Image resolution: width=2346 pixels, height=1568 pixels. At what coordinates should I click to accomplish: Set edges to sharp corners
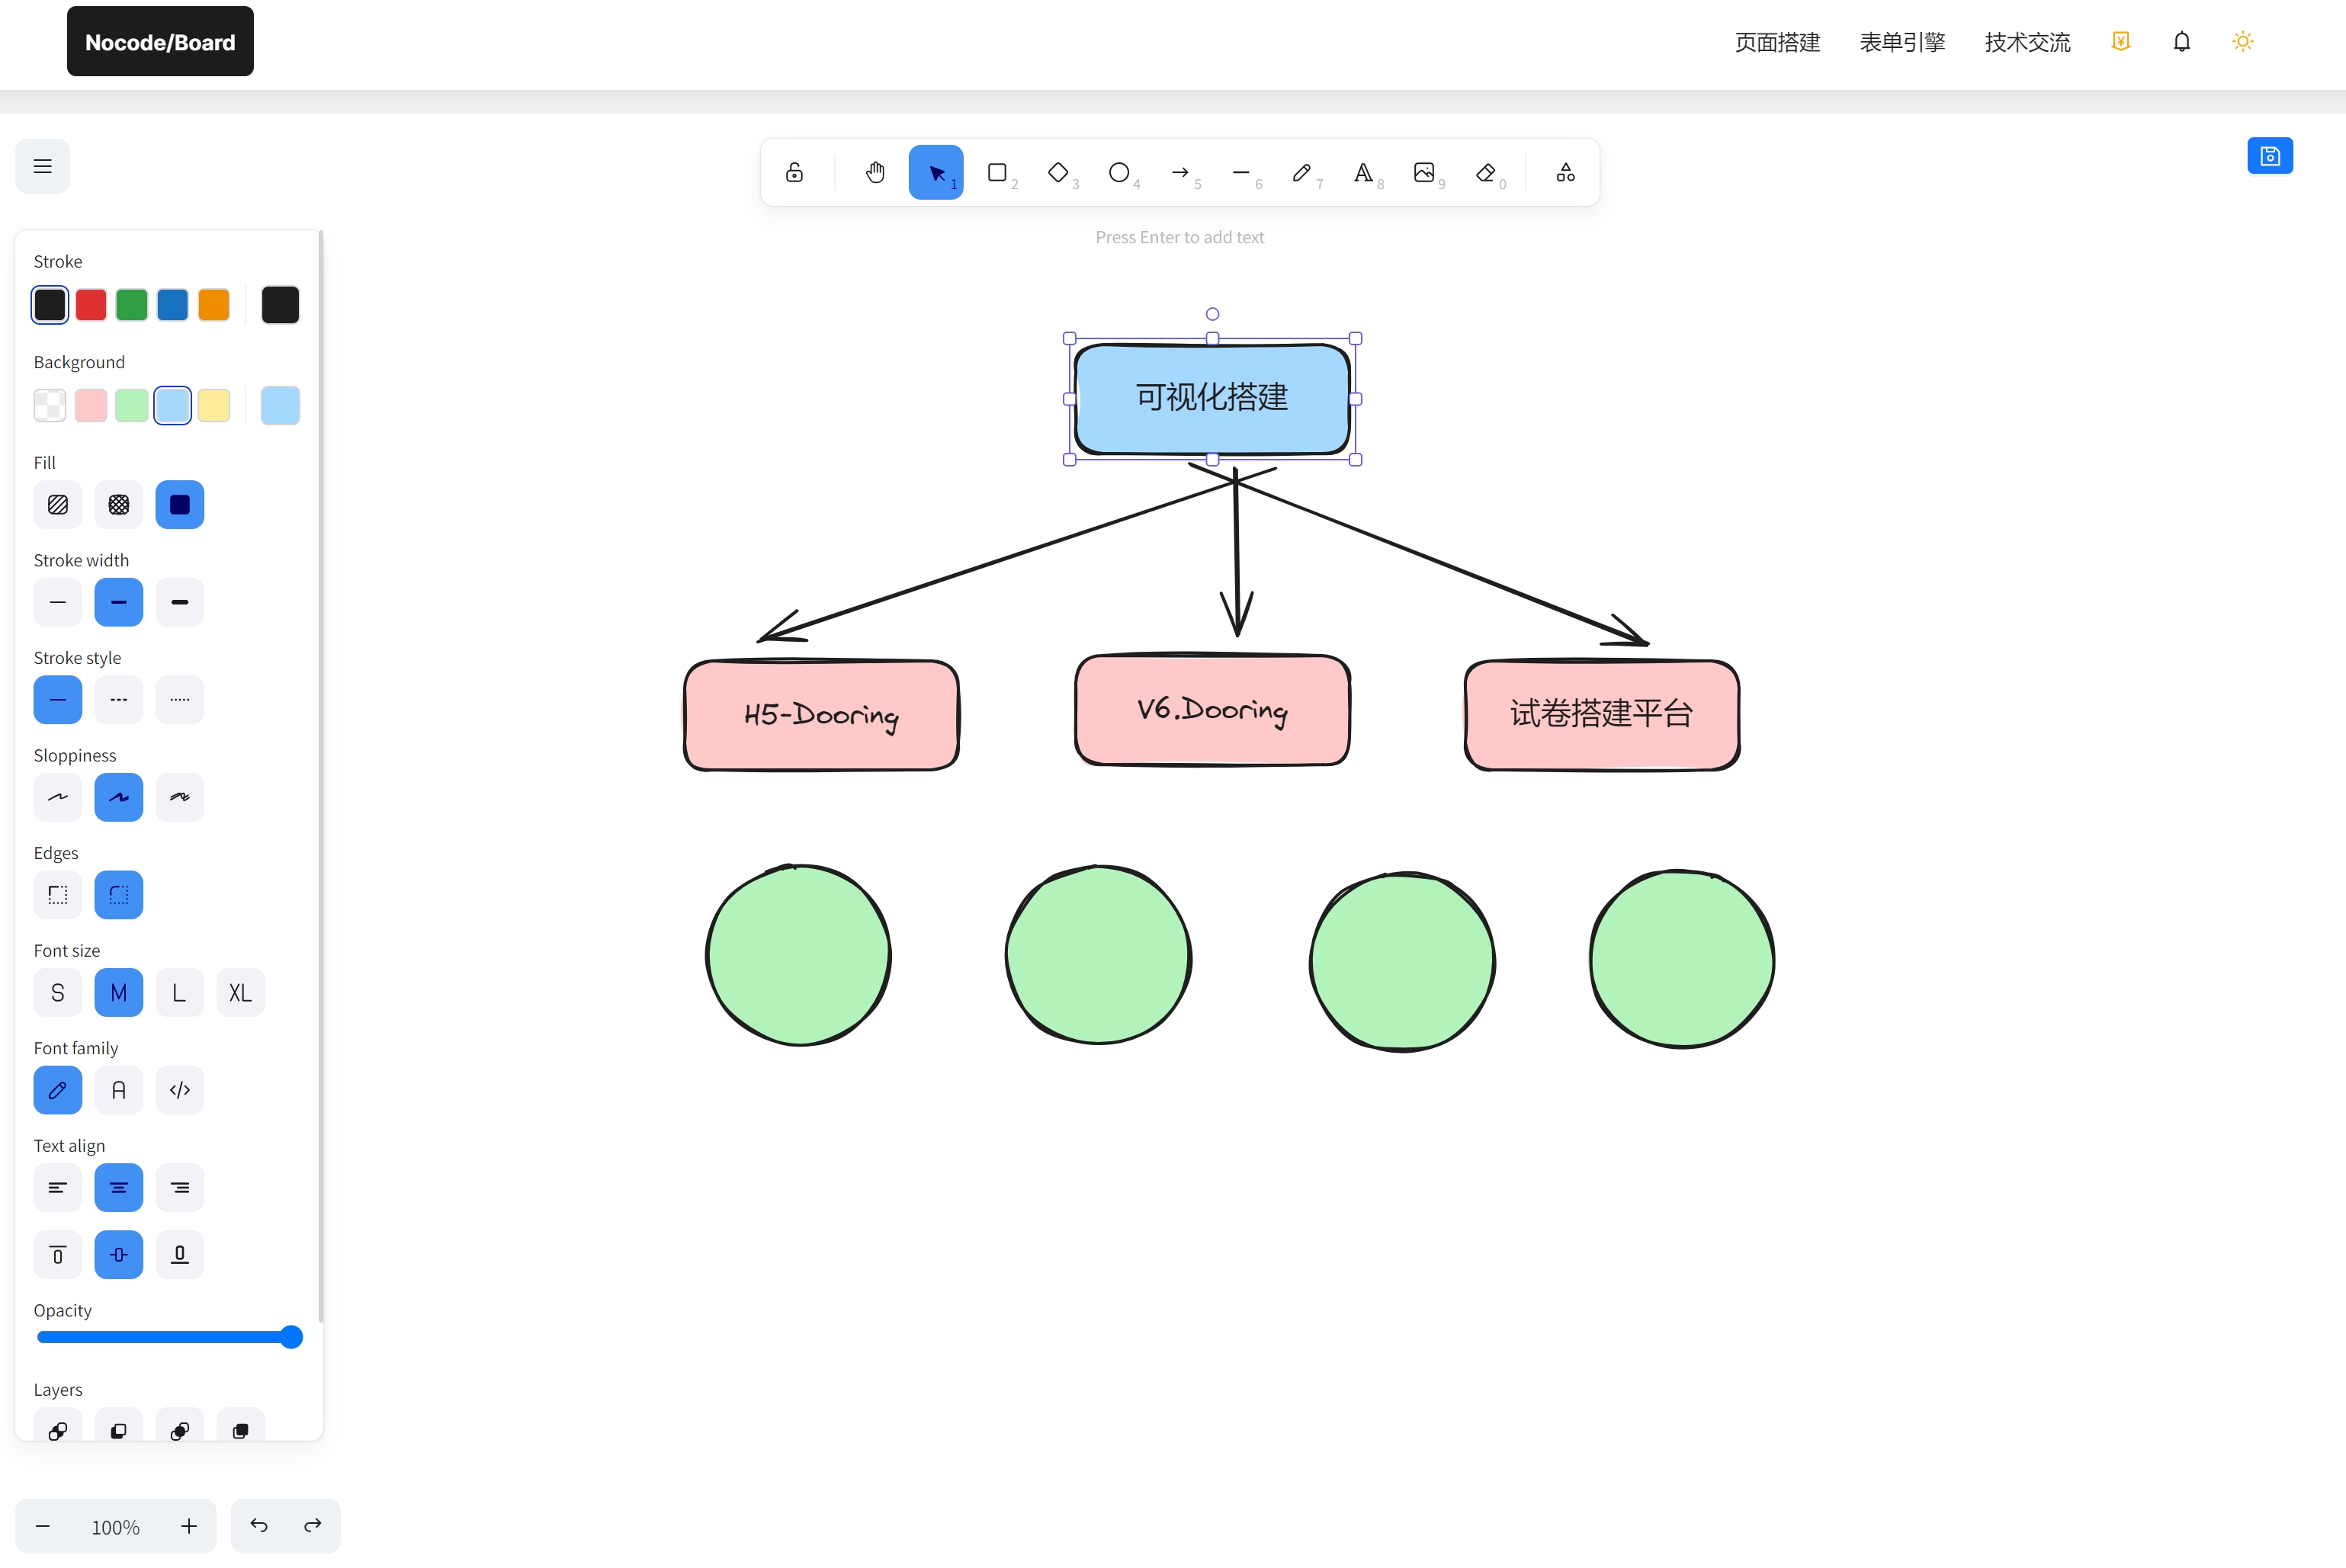(58, 895)
